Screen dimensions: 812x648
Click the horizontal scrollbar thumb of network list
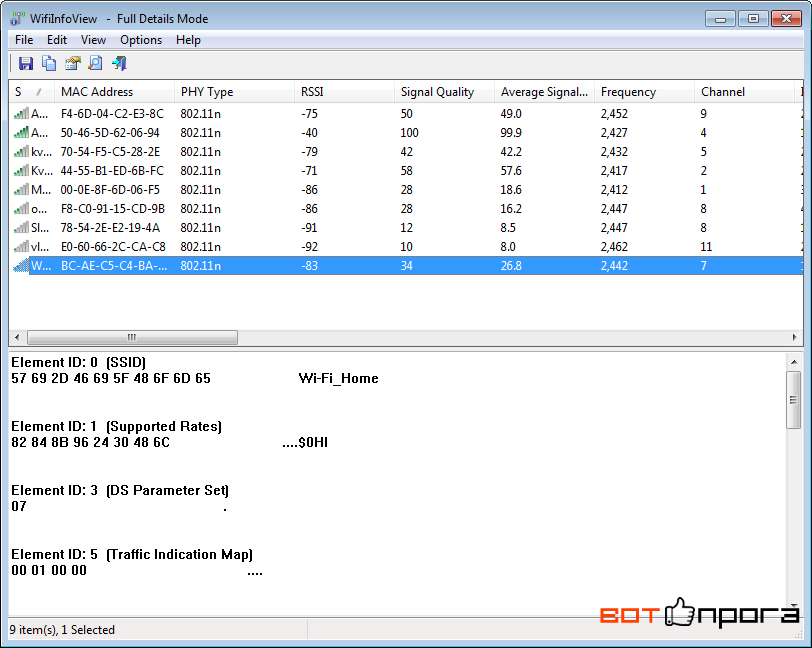click(132, 337)
